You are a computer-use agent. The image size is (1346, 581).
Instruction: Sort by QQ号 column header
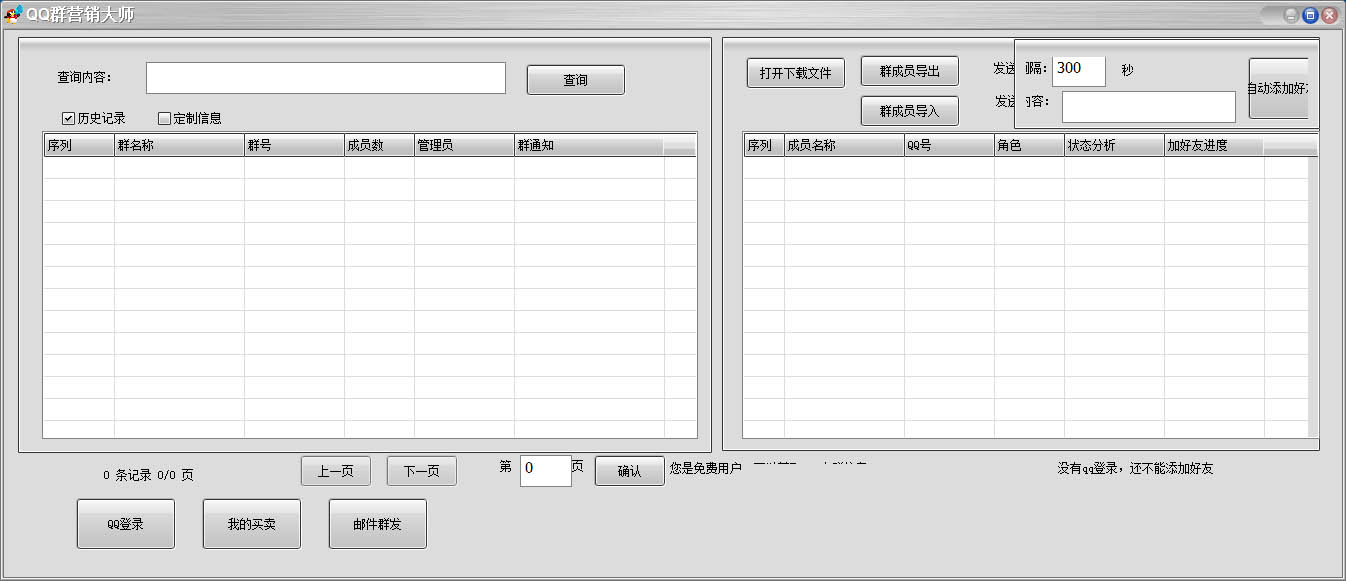(x=949, y=146)
